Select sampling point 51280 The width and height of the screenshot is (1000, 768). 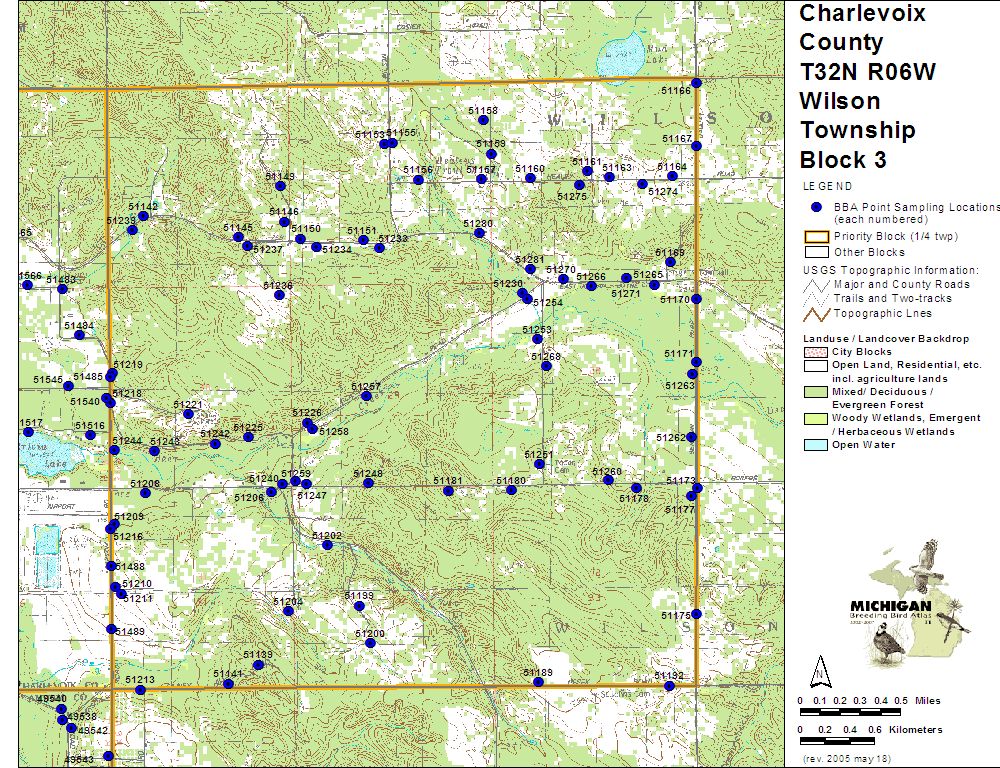point(480,233)
